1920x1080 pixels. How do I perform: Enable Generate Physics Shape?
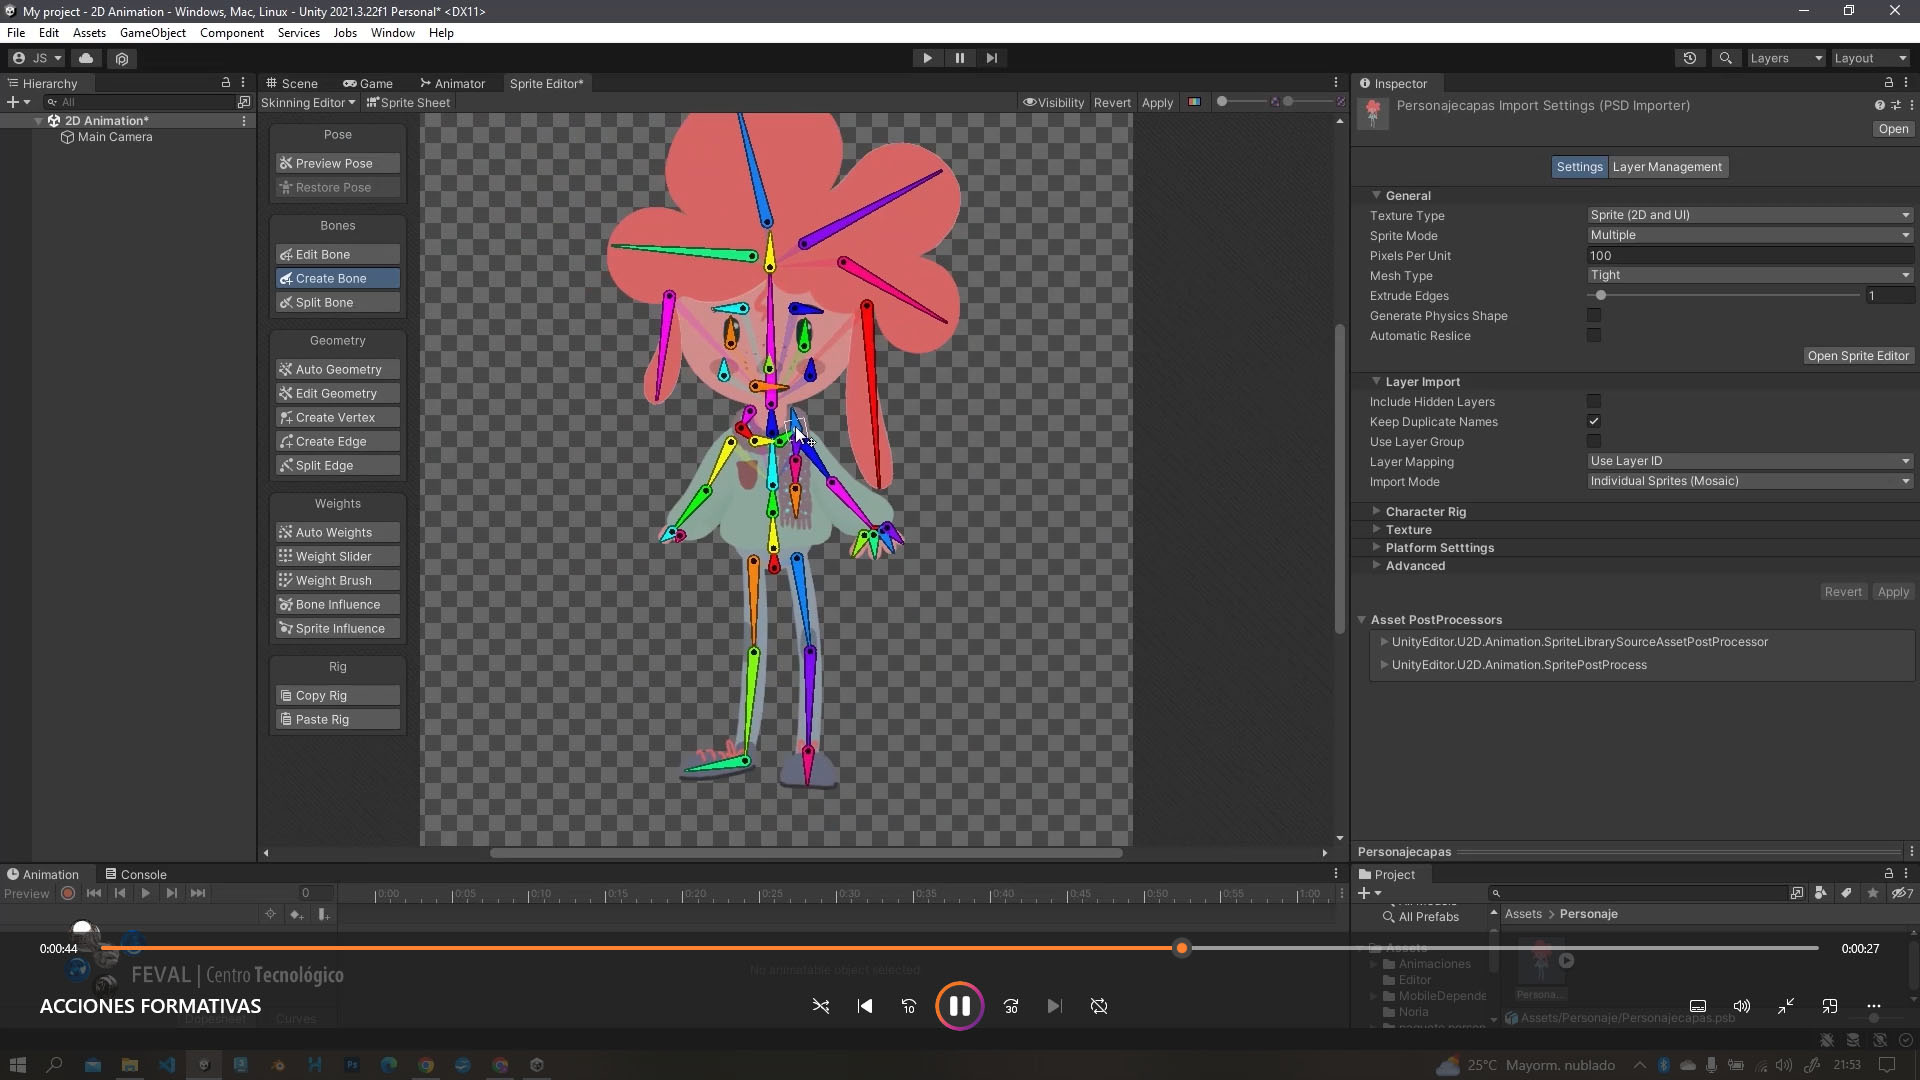click(1594, 315)
